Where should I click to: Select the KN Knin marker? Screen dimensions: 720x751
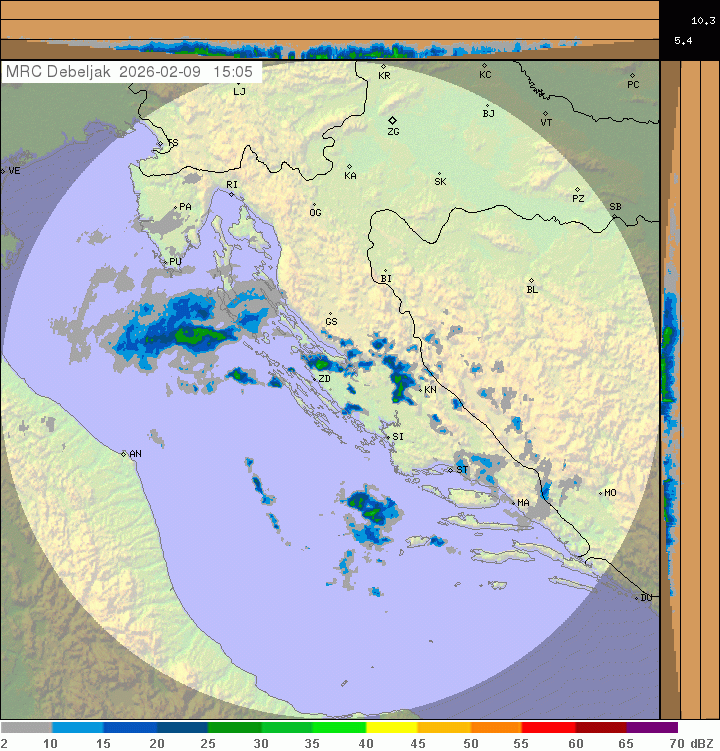pyautogui.click(x=420, y=389)
